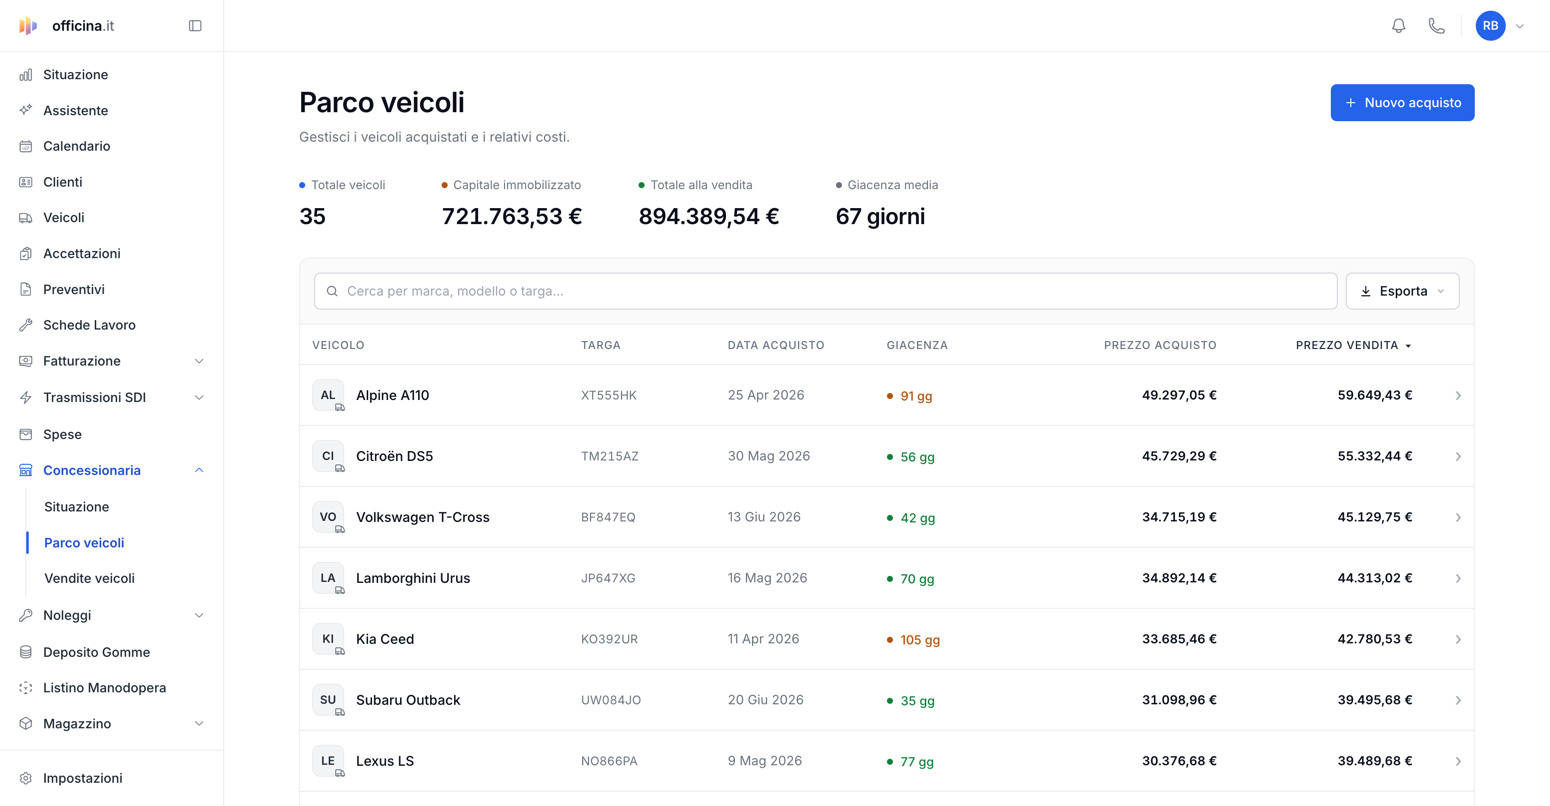1550x806 pixels.
Task: Click the Deposito Gomme stack icon
Action: coord(26,652)
